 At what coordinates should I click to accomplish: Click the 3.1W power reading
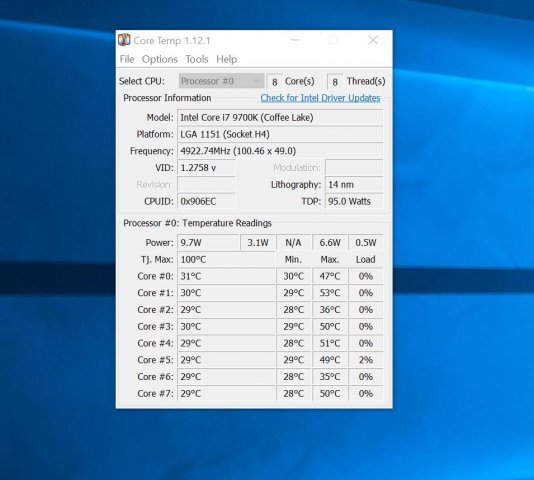[258, 243]
